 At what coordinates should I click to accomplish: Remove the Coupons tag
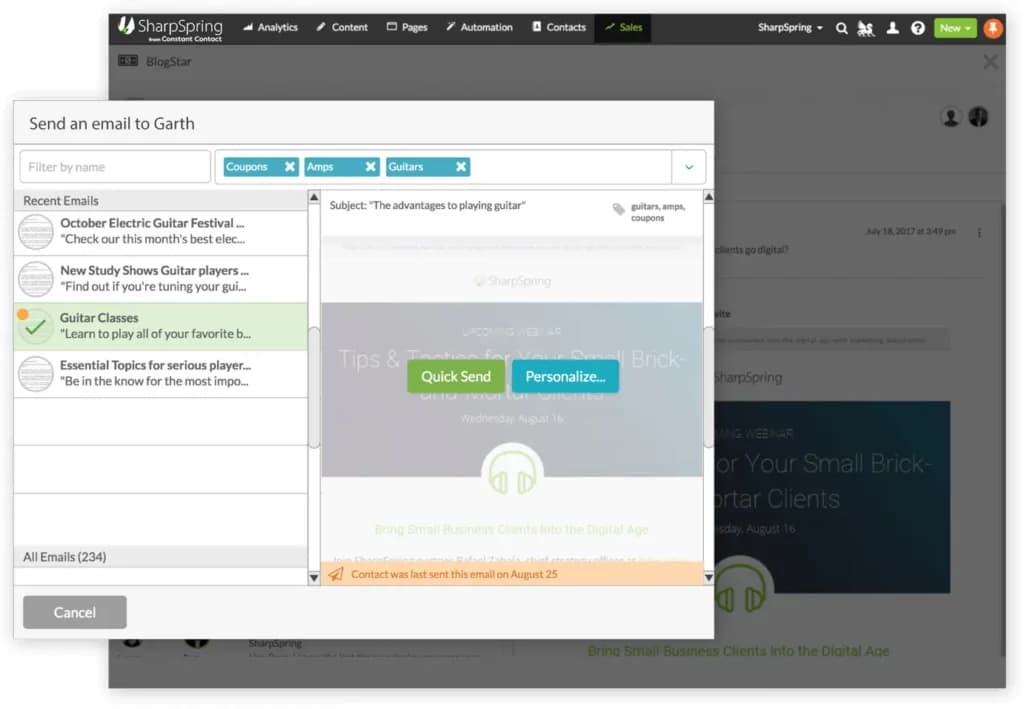(x=290, y=166)
